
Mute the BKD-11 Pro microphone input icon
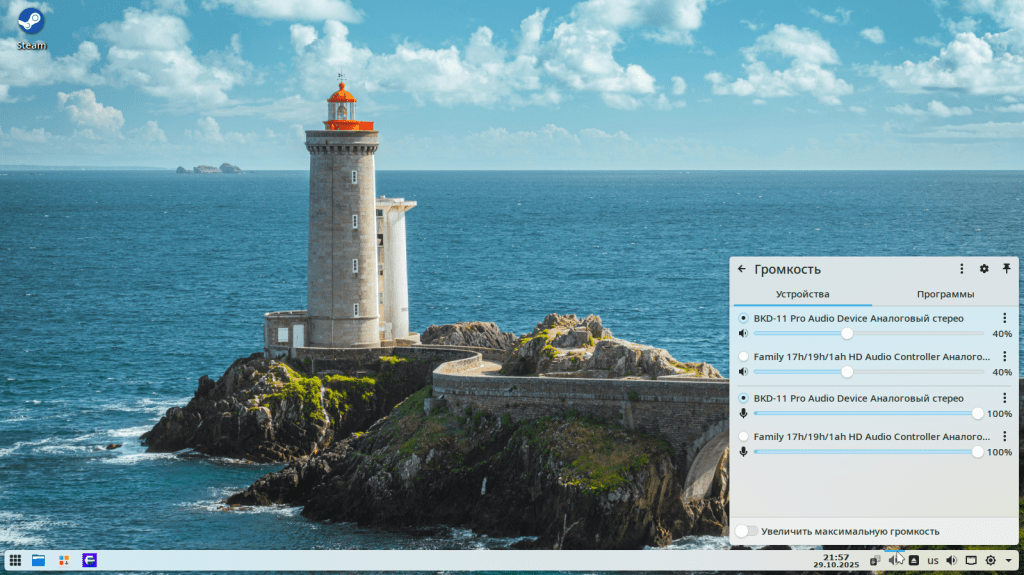[x=743, y=413]
